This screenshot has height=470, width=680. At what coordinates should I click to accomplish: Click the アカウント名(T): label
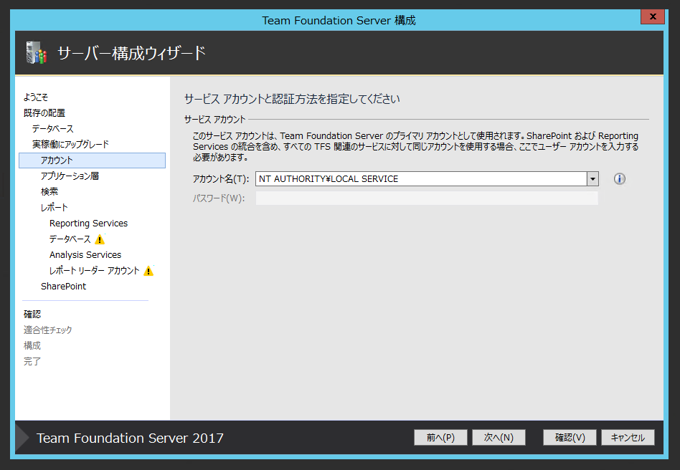tap(221, 179)
